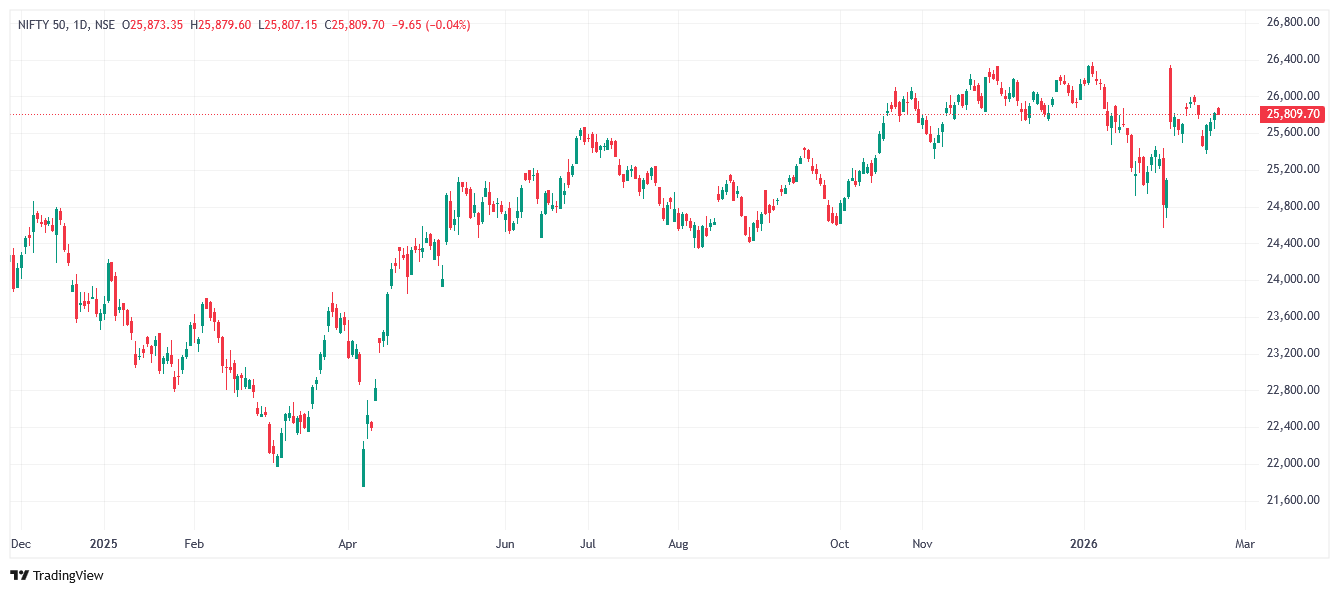
Task: Select the Jul label on time axis
Action: click(588, 544)
